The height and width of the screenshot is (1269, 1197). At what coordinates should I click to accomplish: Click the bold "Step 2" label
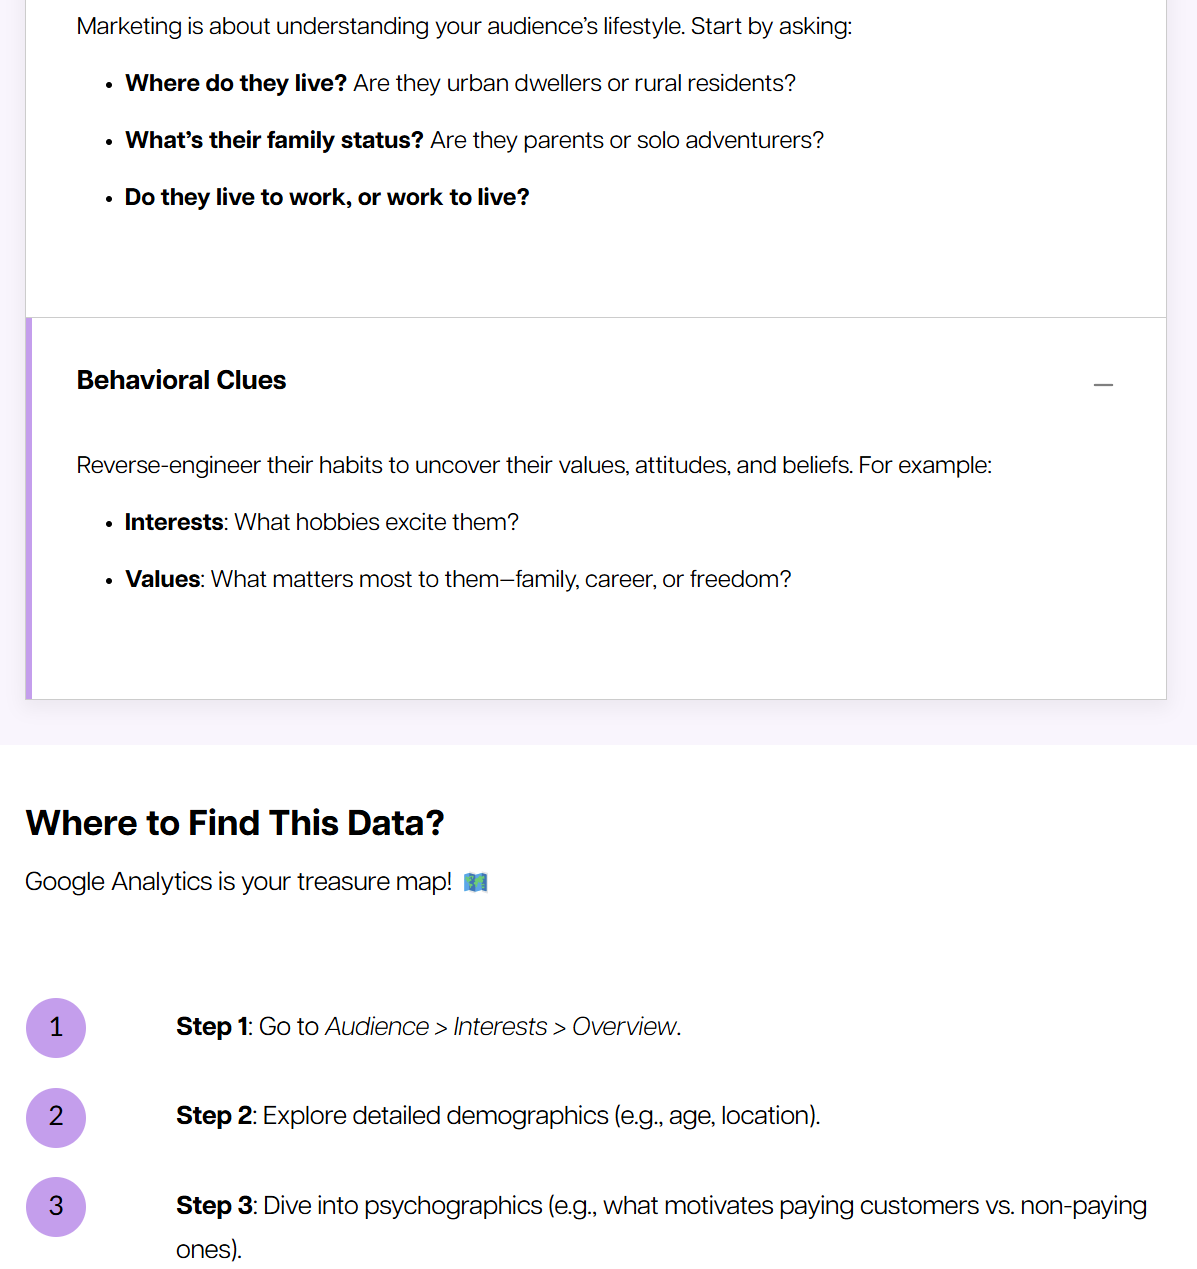pos(214,1116)
